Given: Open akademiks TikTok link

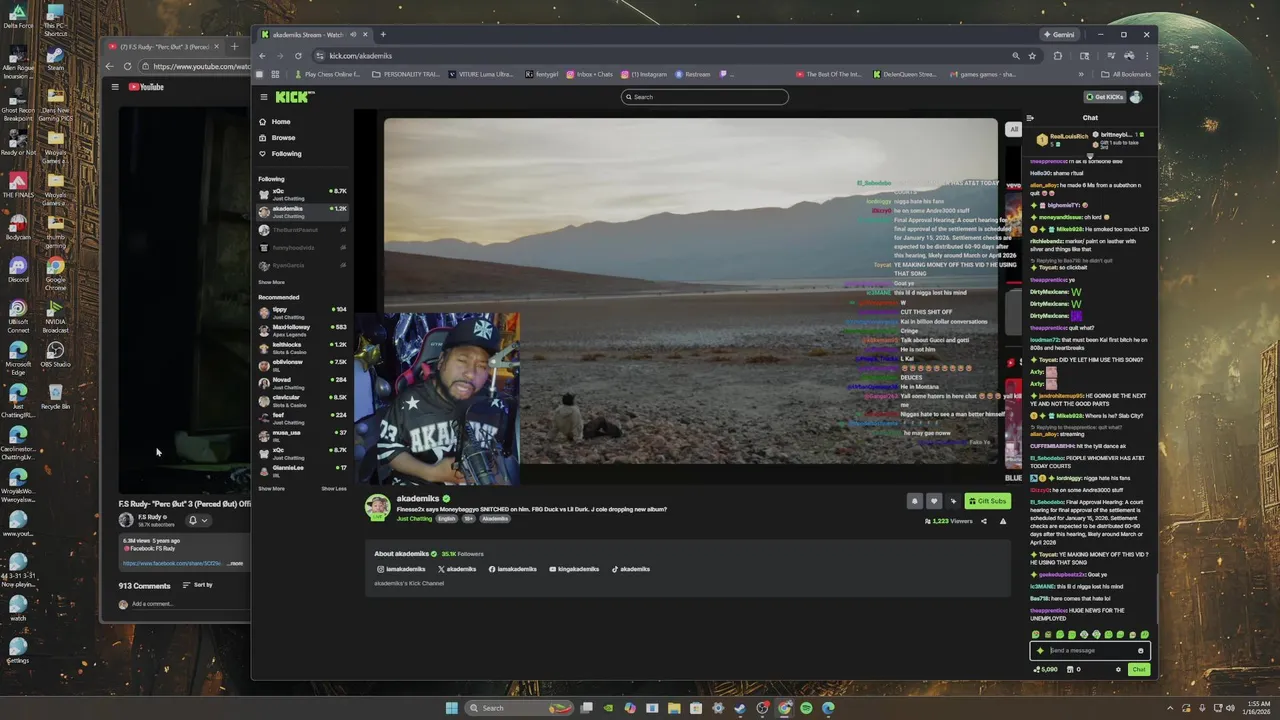Looking at the screenshot, I should click(631, 569).
